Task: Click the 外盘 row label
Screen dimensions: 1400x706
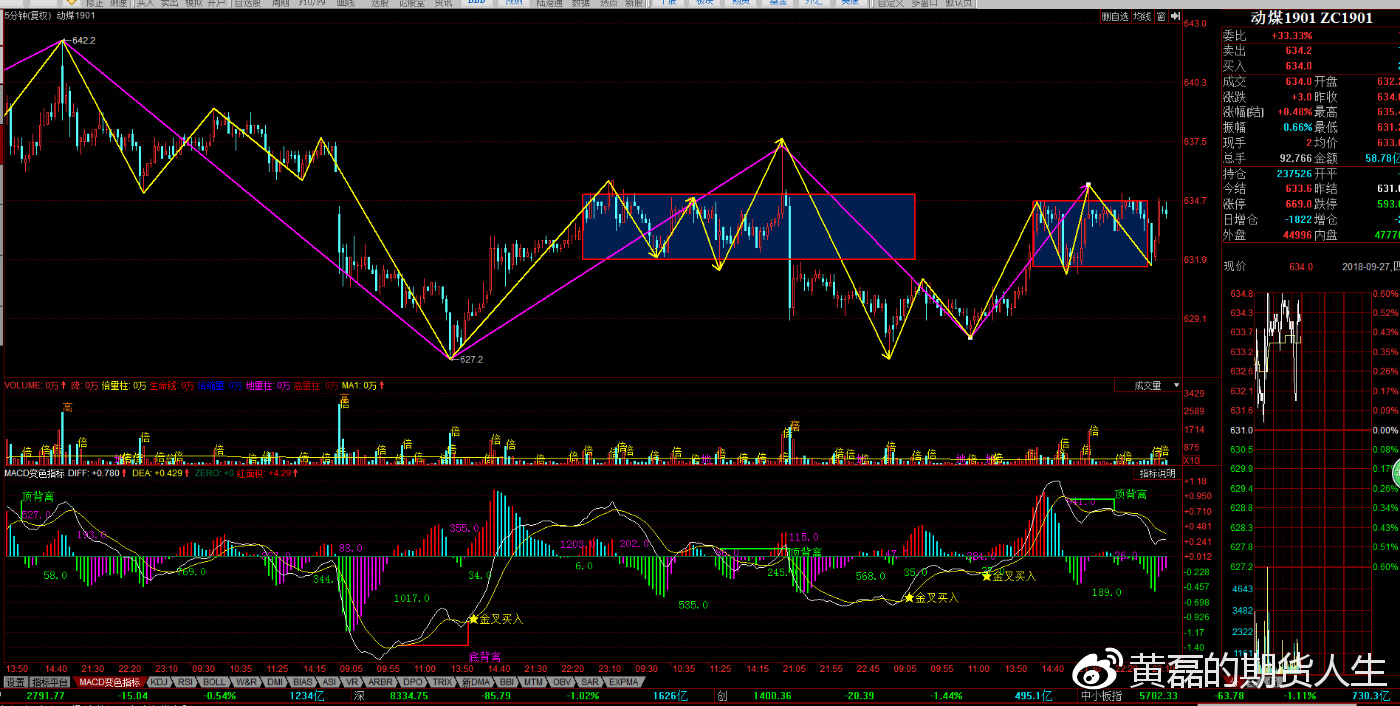Action: point(1234,234)
